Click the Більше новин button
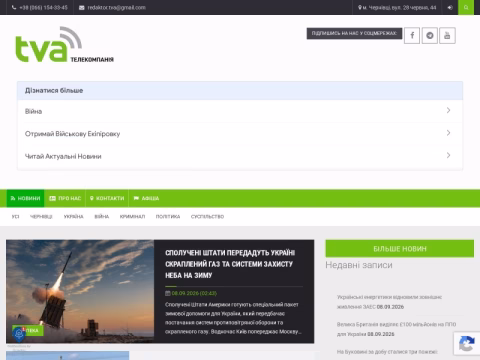The image size is (480, 360). 400,248
